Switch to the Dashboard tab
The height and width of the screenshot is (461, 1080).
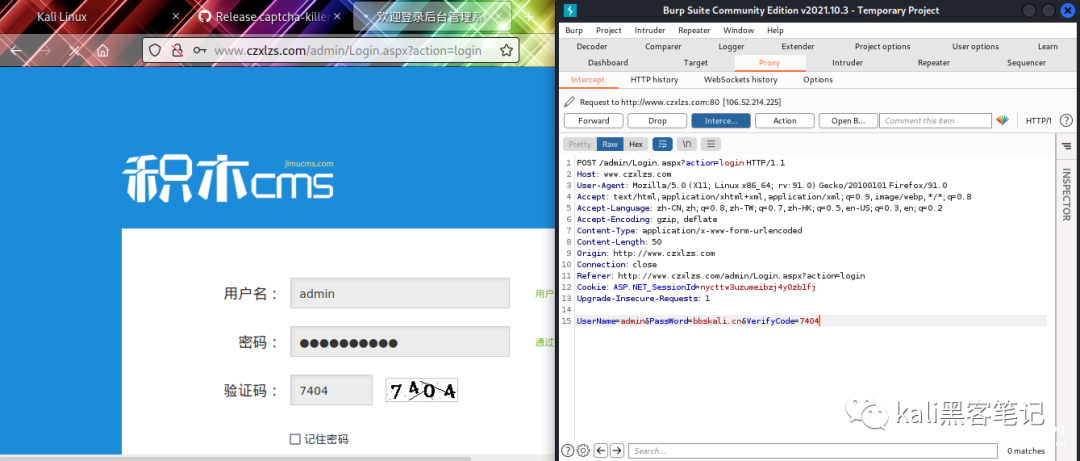point(608,62)
